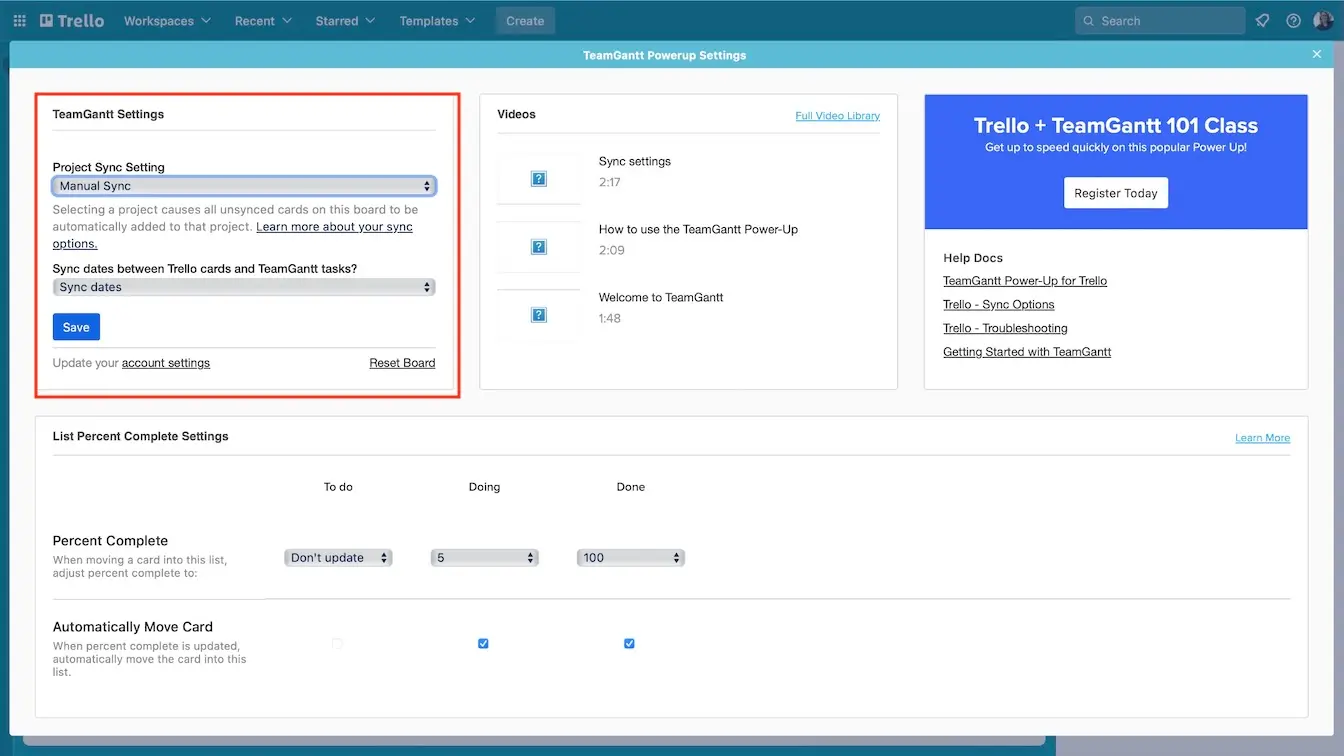Click the Reset Board link

click(402, 363)
